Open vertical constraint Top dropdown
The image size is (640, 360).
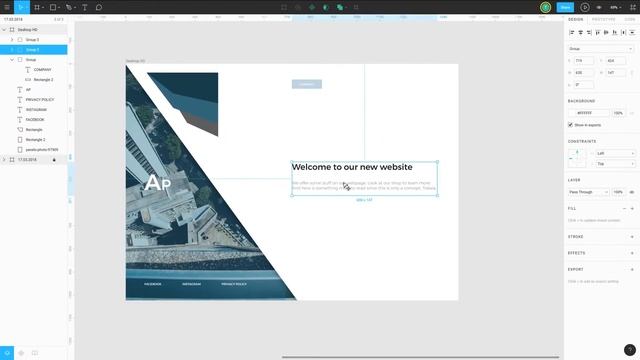[x=616, y=164]
